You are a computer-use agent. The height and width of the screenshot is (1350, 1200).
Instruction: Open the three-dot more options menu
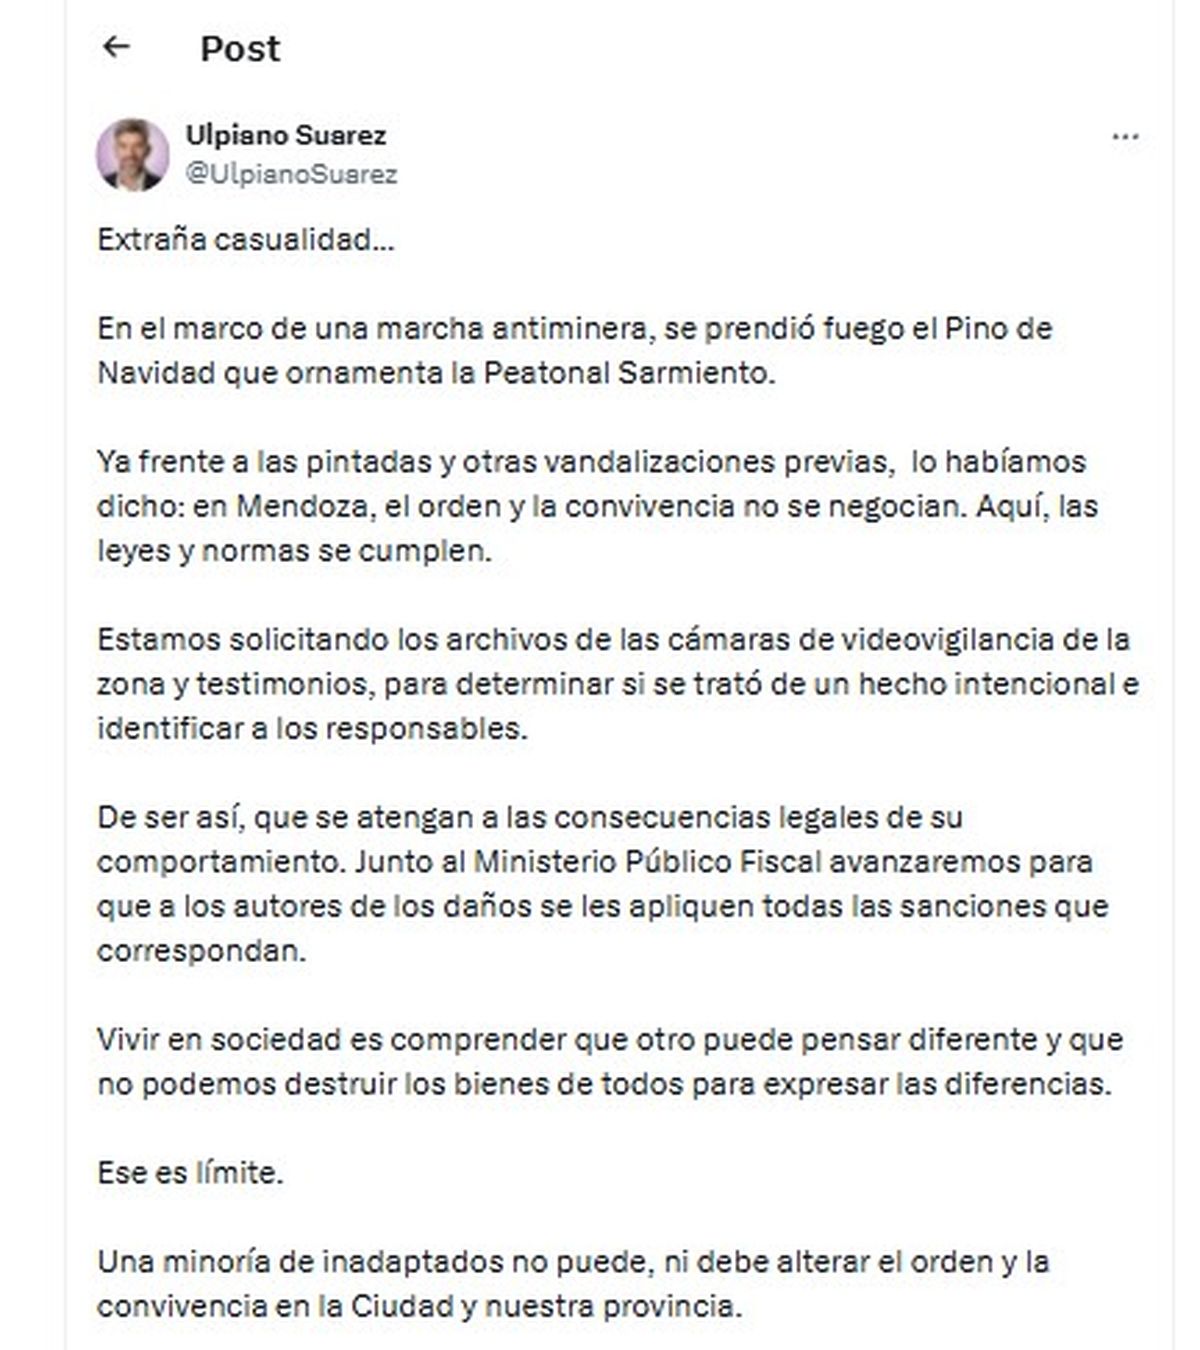(x=1125, y=137)
